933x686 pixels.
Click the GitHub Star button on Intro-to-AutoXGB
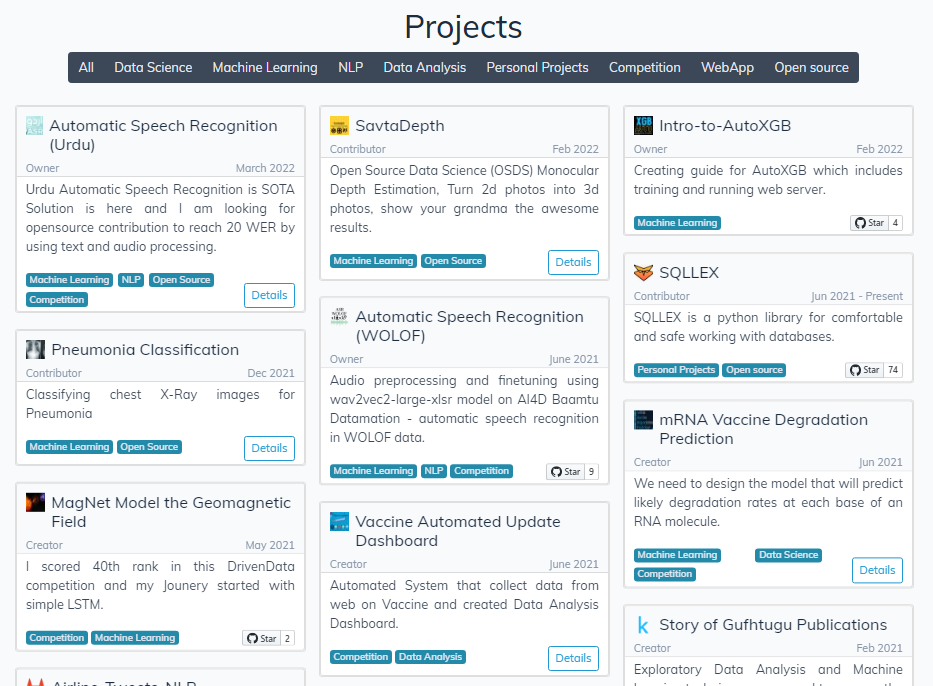(x=869, y=223)
